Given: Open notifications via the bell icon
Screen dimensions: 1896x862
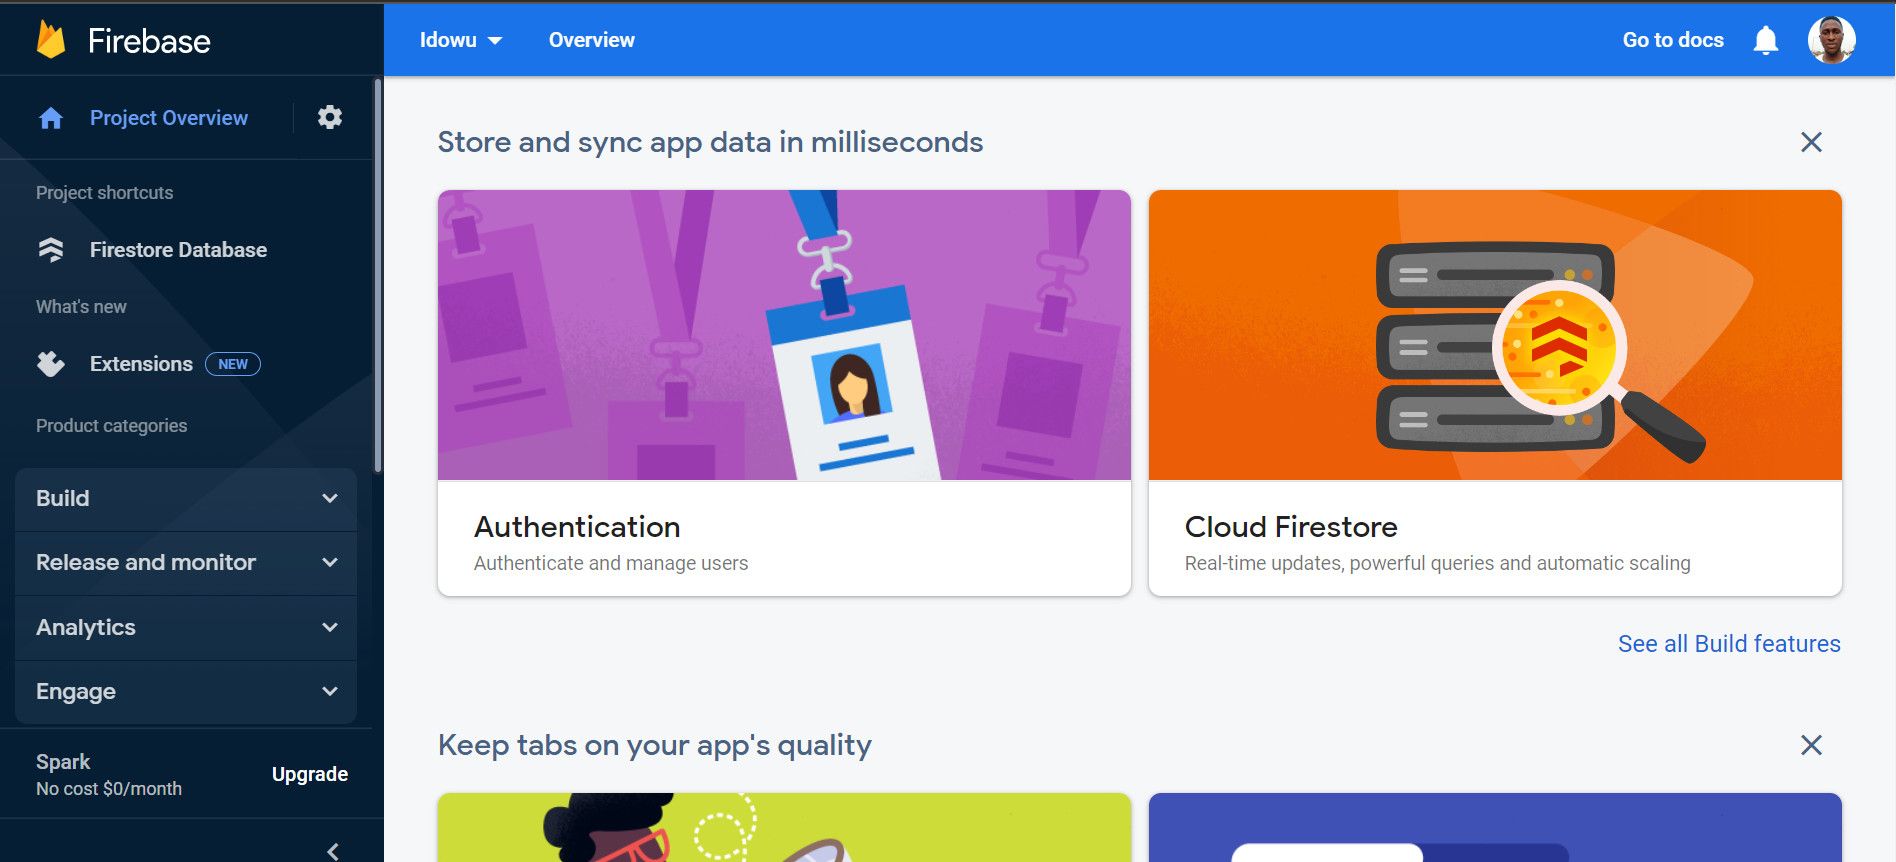Looking at the screenshot, I should [x=1765, y=40].
